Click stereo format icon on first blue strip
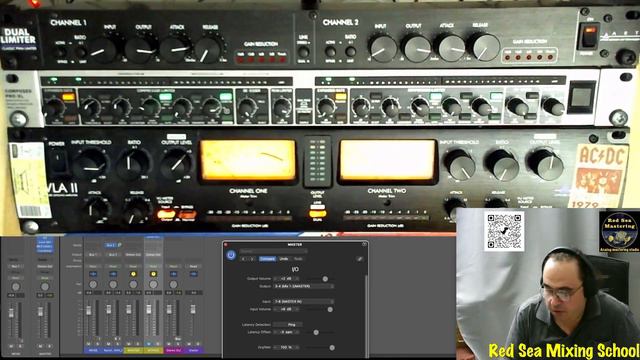 click(93, 274)
